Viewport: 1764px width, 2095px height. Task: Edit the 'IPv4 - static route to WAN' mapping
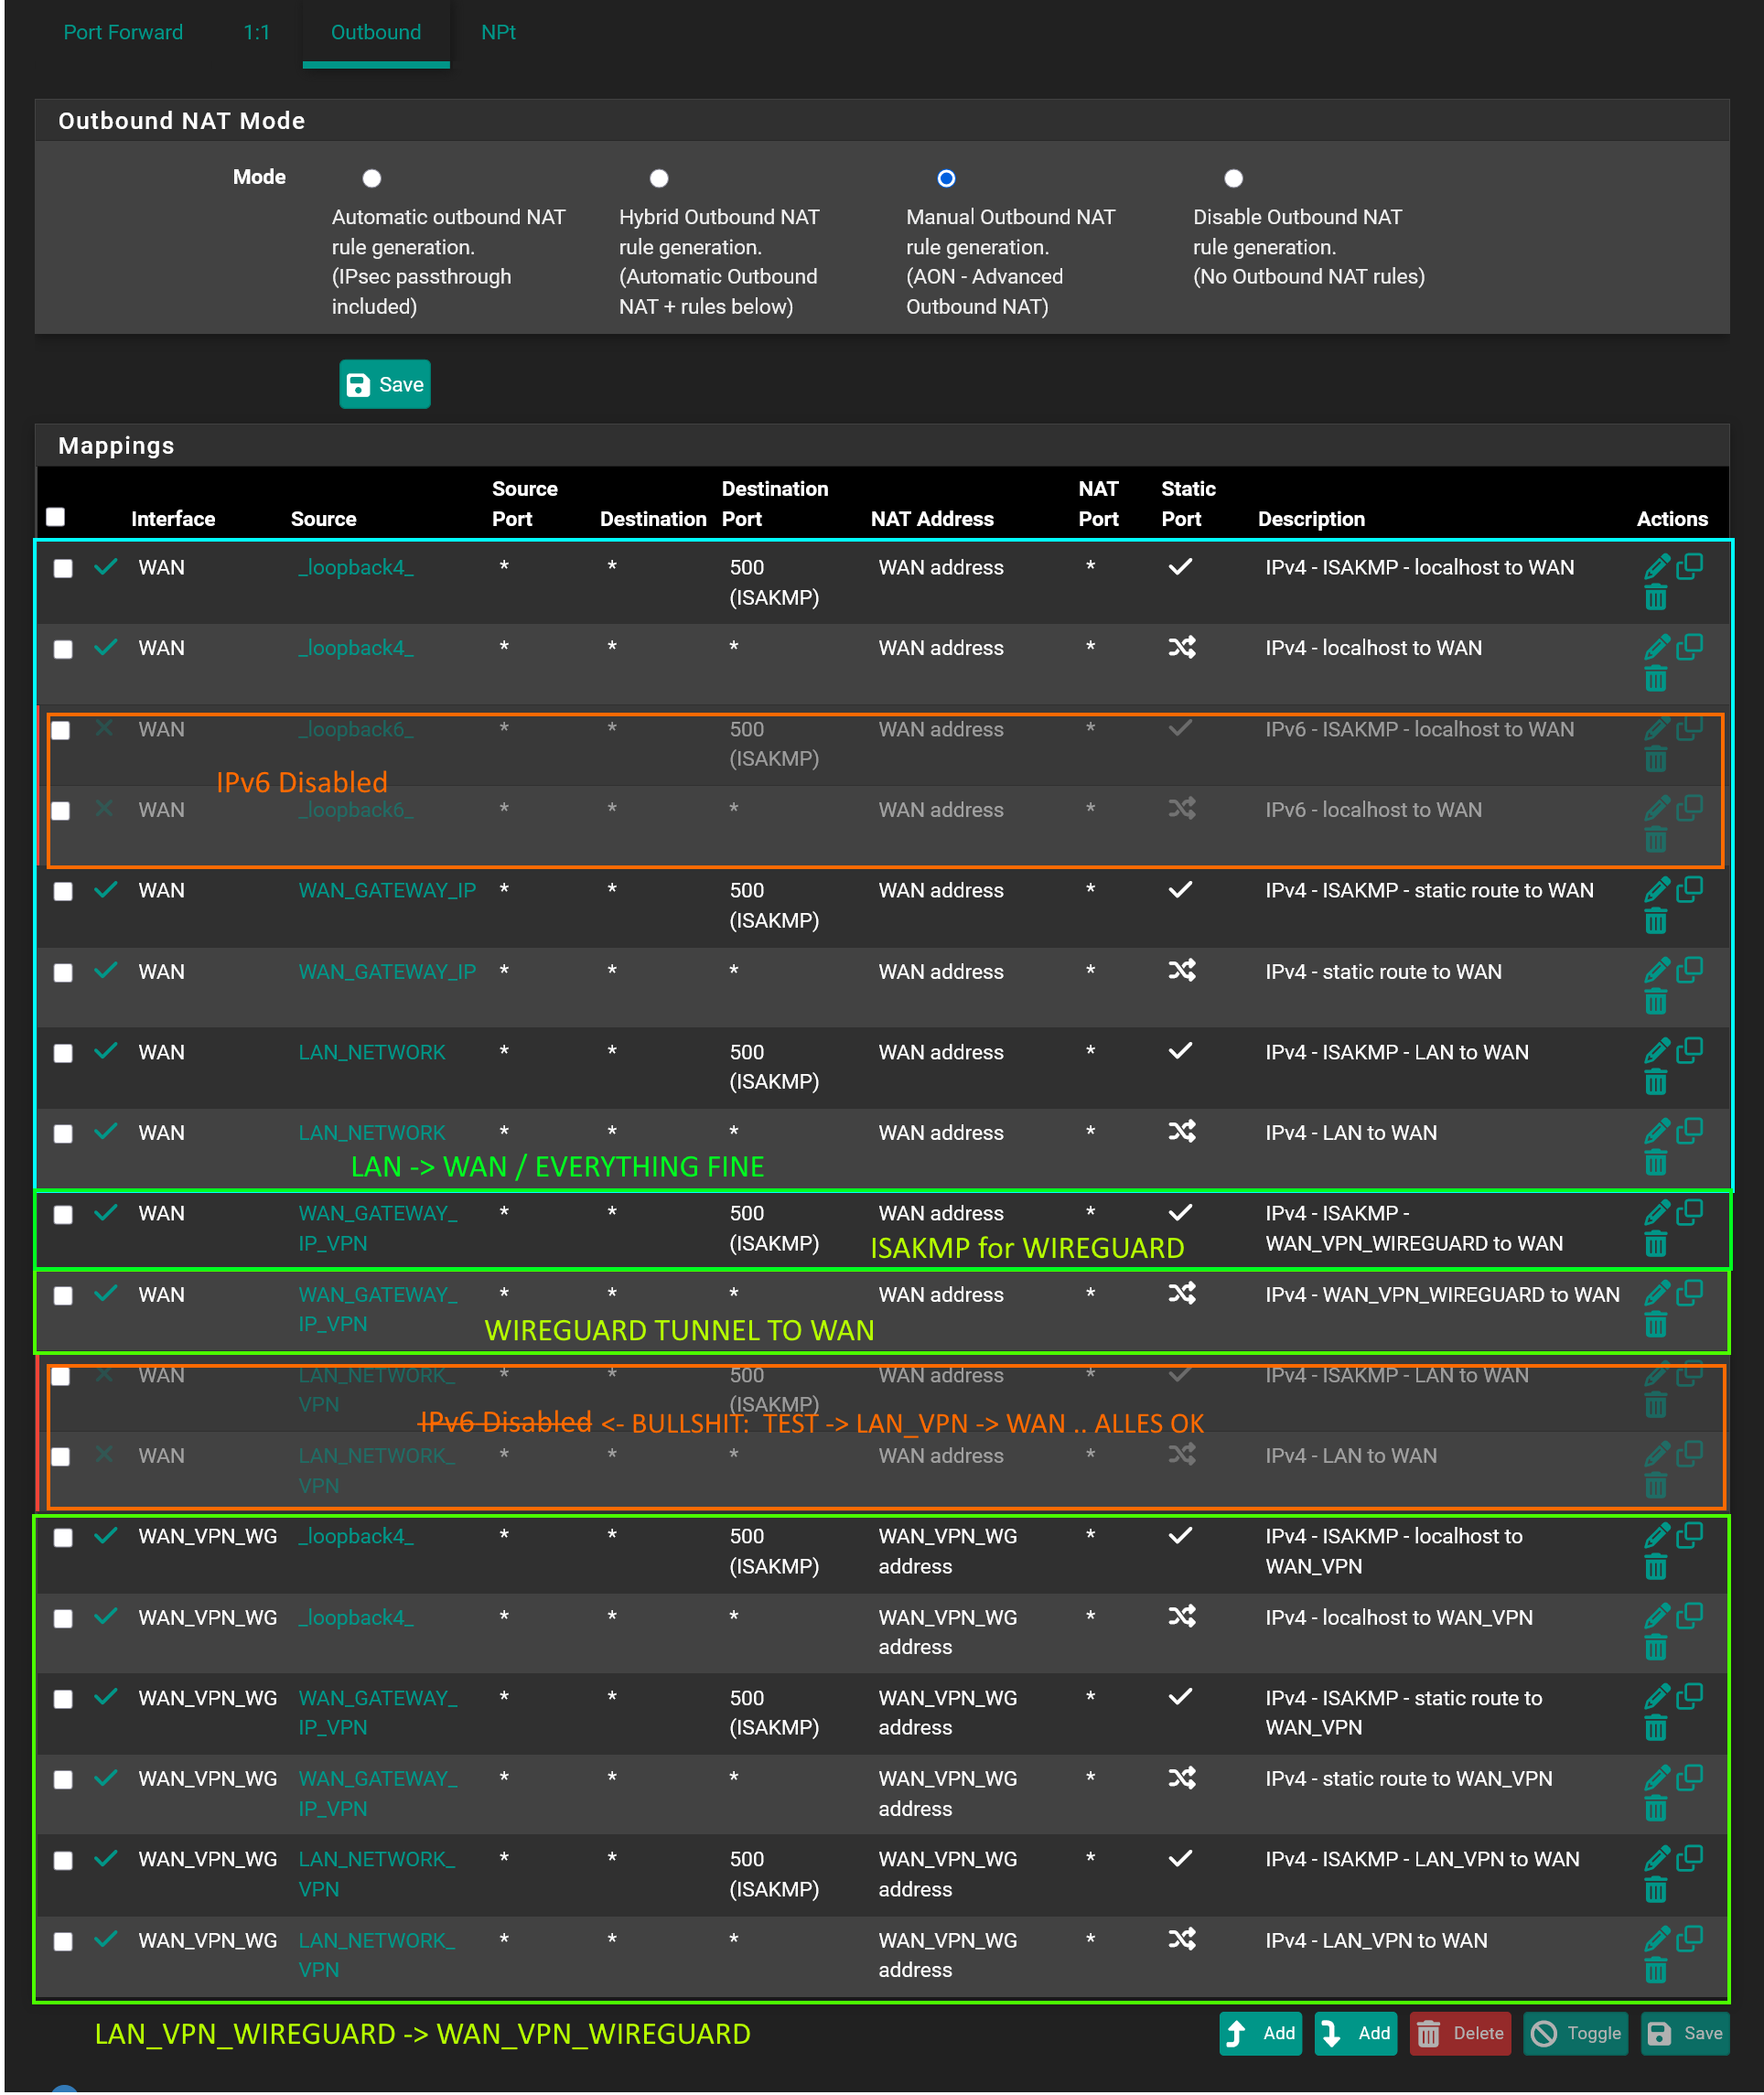tap(1656, 971)
